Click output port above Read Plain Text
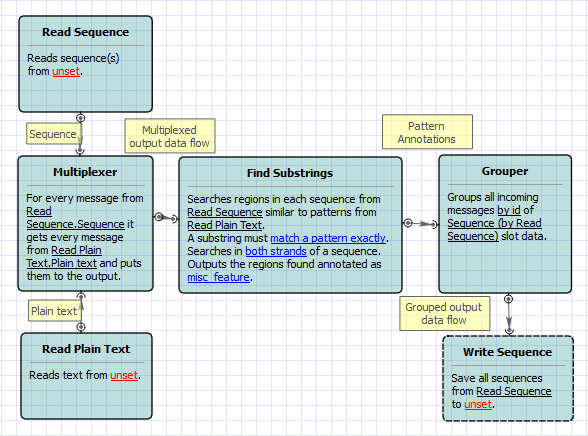Screen dimensions: 588x436 [x=81, y=327]
